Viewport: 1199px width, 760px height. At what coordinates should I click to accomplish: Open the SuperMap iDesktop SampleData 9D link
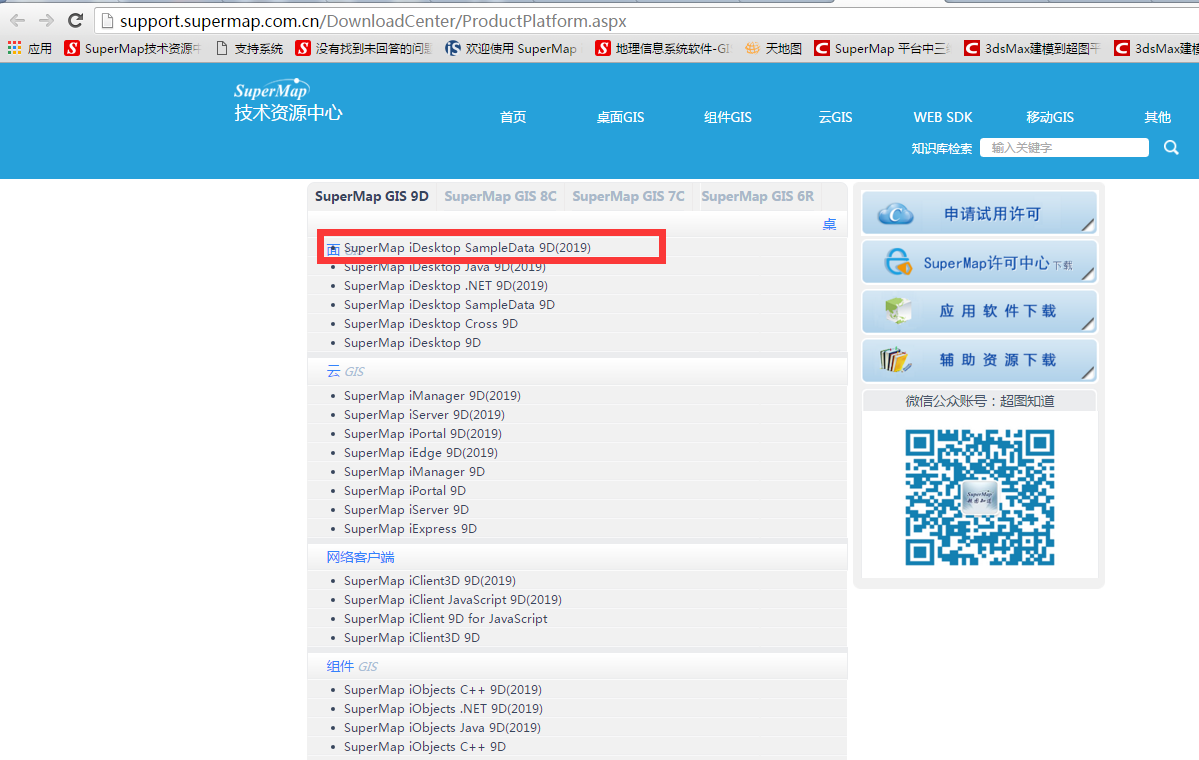(449, 304)
